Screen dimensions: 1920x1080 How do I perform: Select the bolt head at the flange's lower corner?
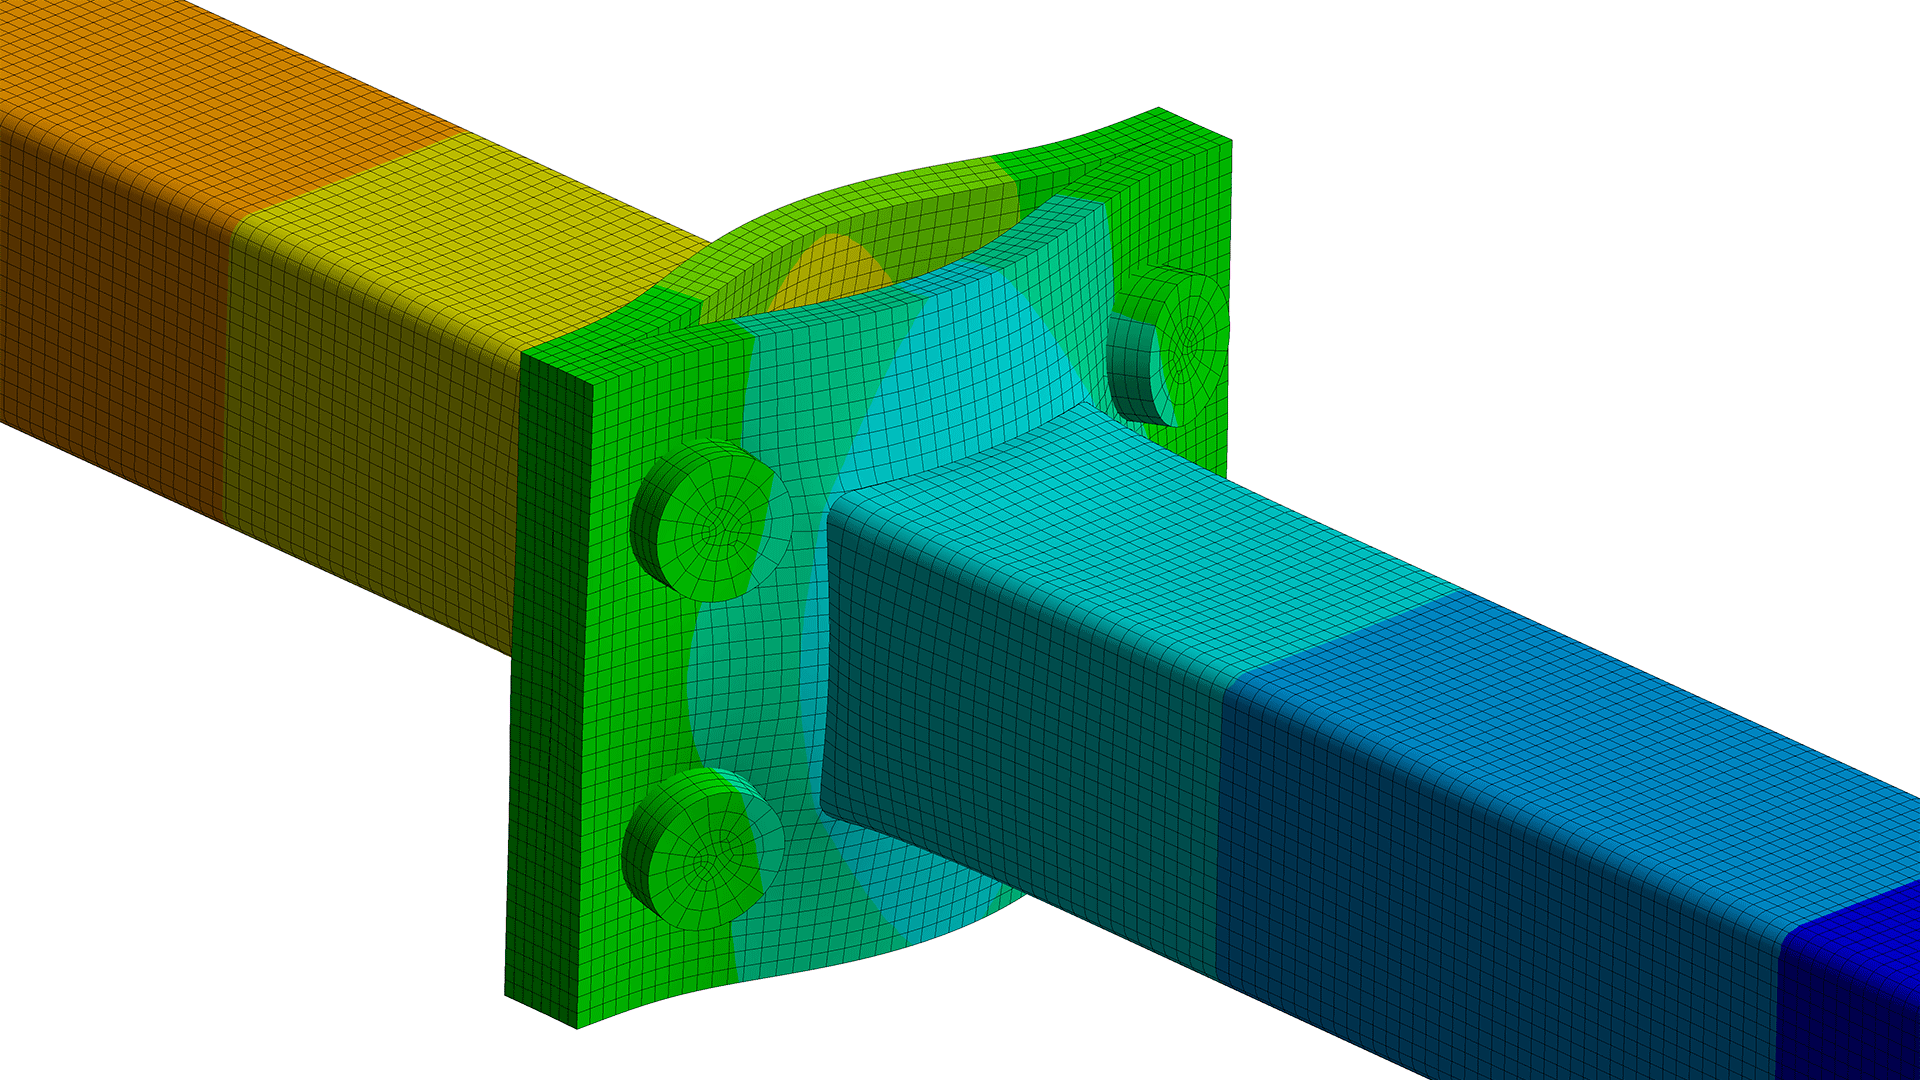pyautogui.click(x=704, y=849)
